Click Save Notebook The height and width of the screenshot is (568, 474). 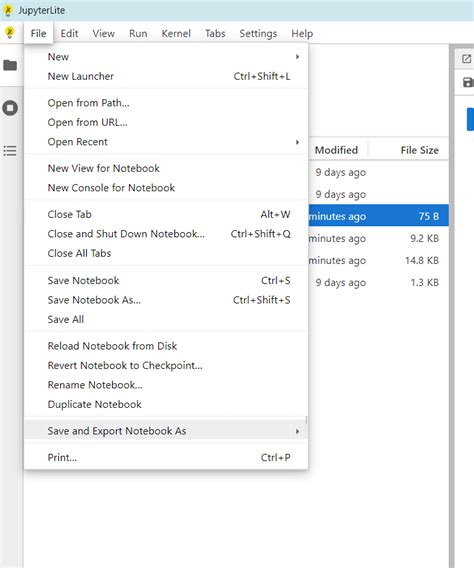pos(166,280)
